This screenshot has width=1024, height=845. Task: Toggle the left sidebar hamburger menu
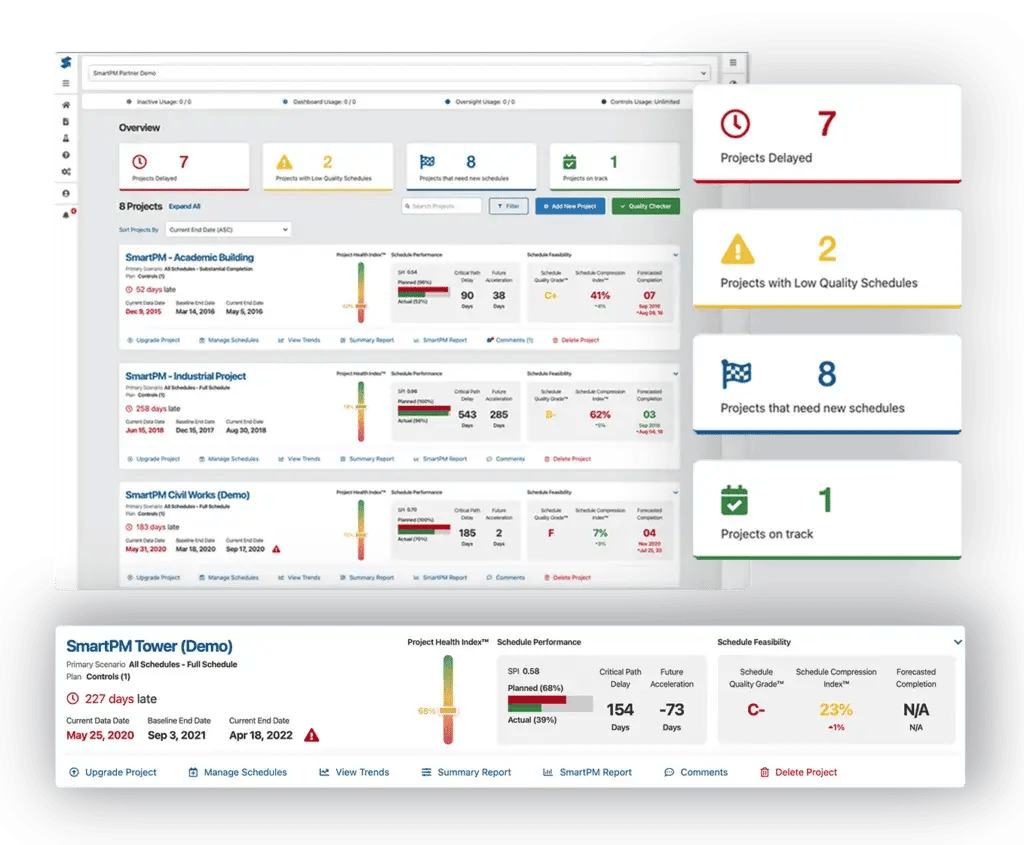click(66, 84)
